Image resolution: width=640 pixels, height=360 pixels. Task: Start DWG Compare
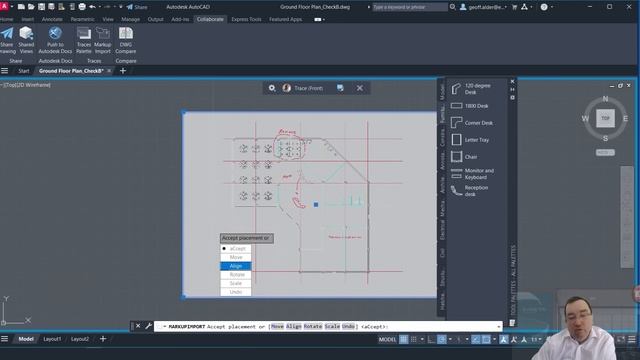coord(126,40)
